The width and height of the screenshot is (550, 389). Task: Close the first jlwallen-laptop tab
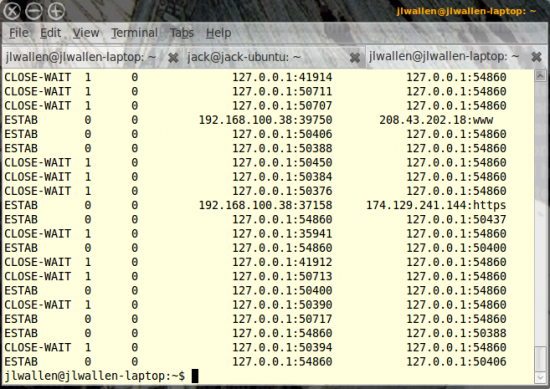click(x=173, y=58)
